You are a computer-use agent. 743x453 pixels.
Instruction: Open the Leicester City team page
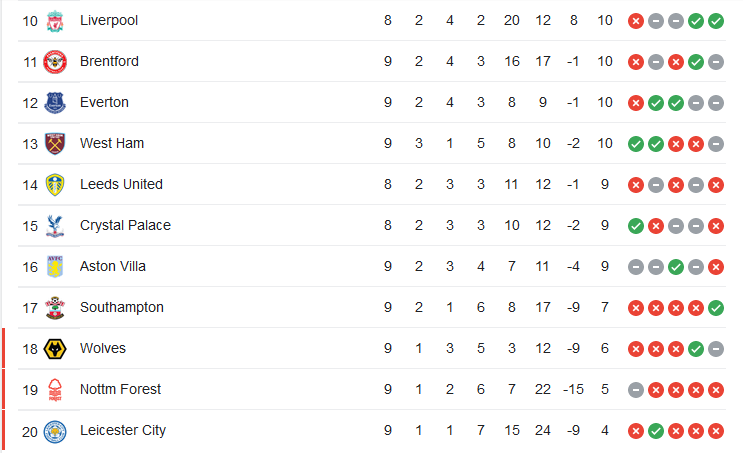[123, 430]
